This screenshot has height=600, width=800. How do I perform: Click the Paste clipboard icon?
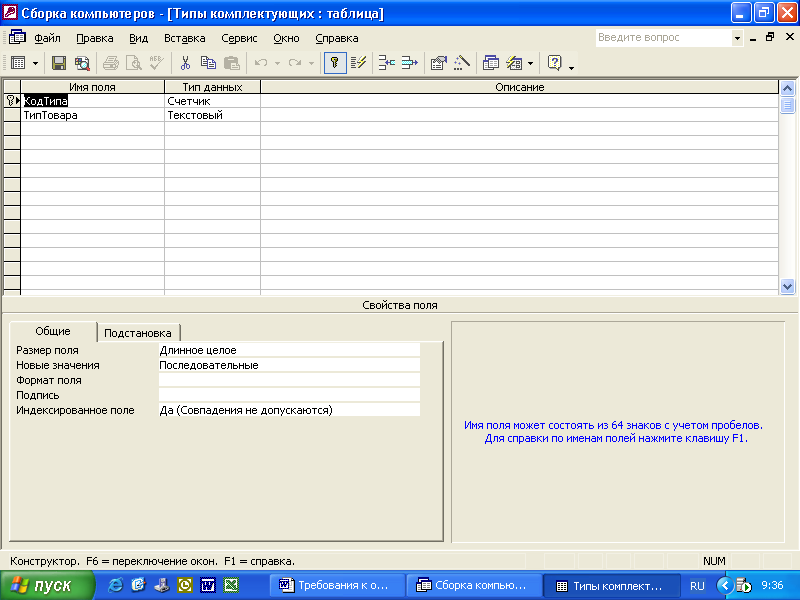click(x=232, y=63)
